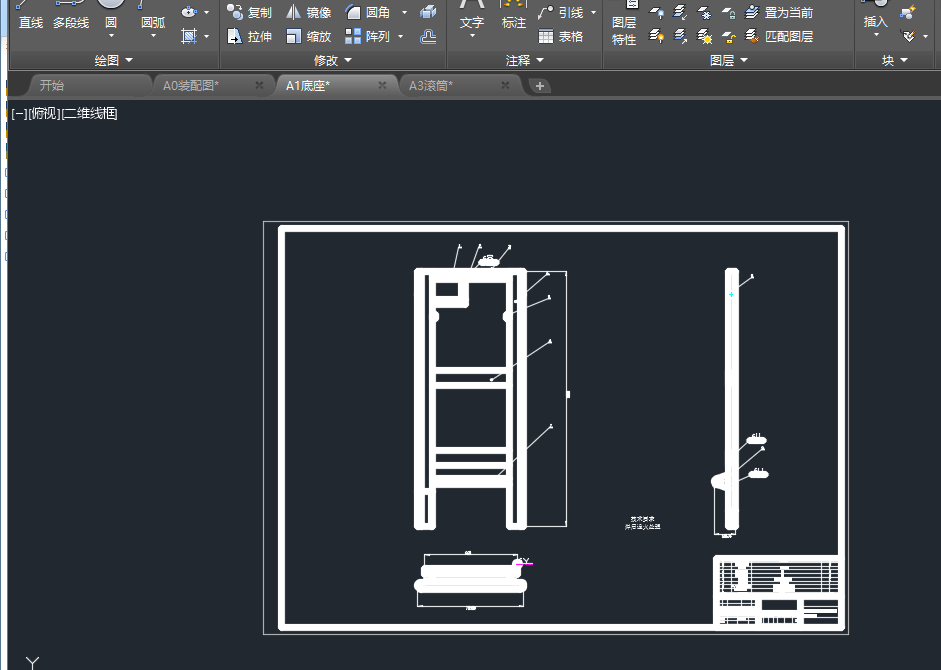Open the 圆弧 arc options dropdown arrow
This screenshot has width=941, height=670.
(153, 36)
